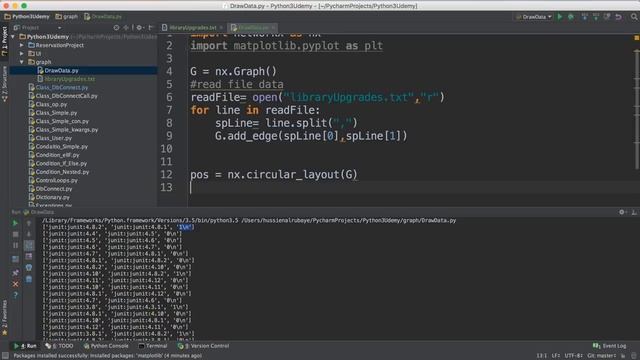Open the TODO tool window tab
Screen dimensions: 640x360
point(59,346)
